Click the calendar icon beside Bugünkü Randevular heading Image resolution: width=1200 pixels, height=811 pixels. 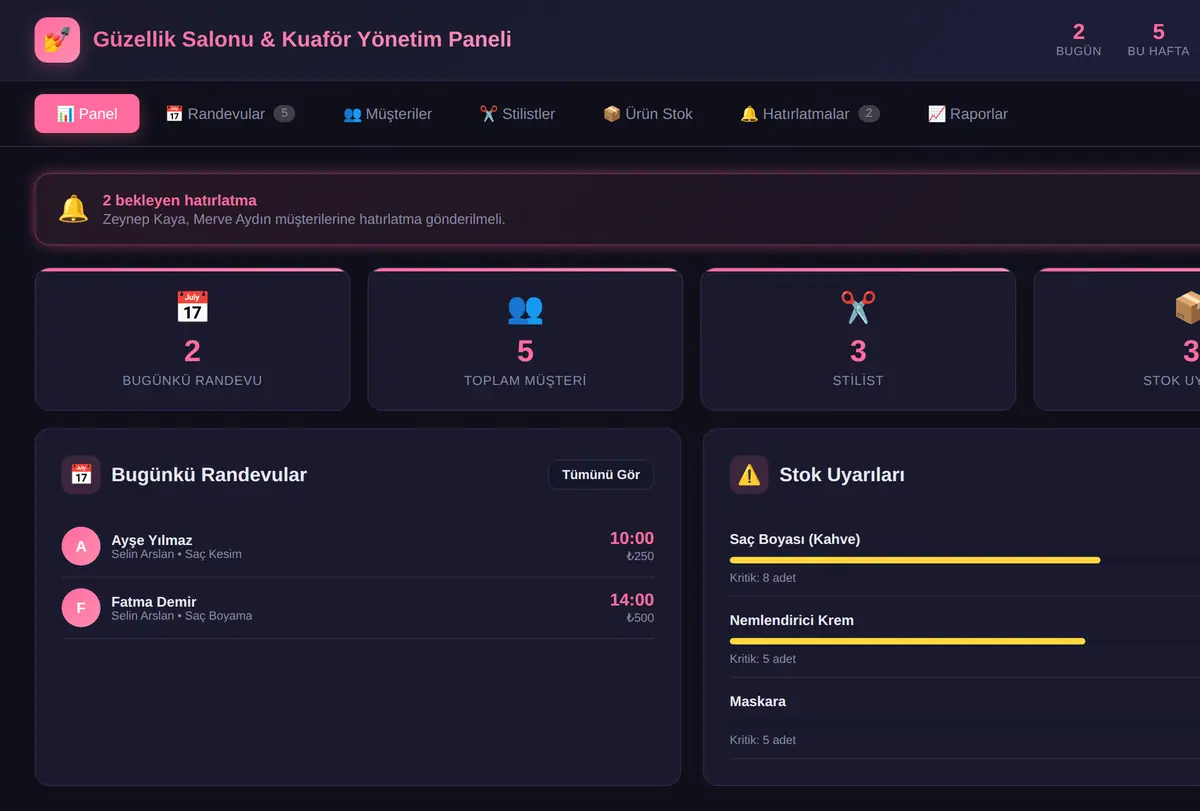[81, 475]
